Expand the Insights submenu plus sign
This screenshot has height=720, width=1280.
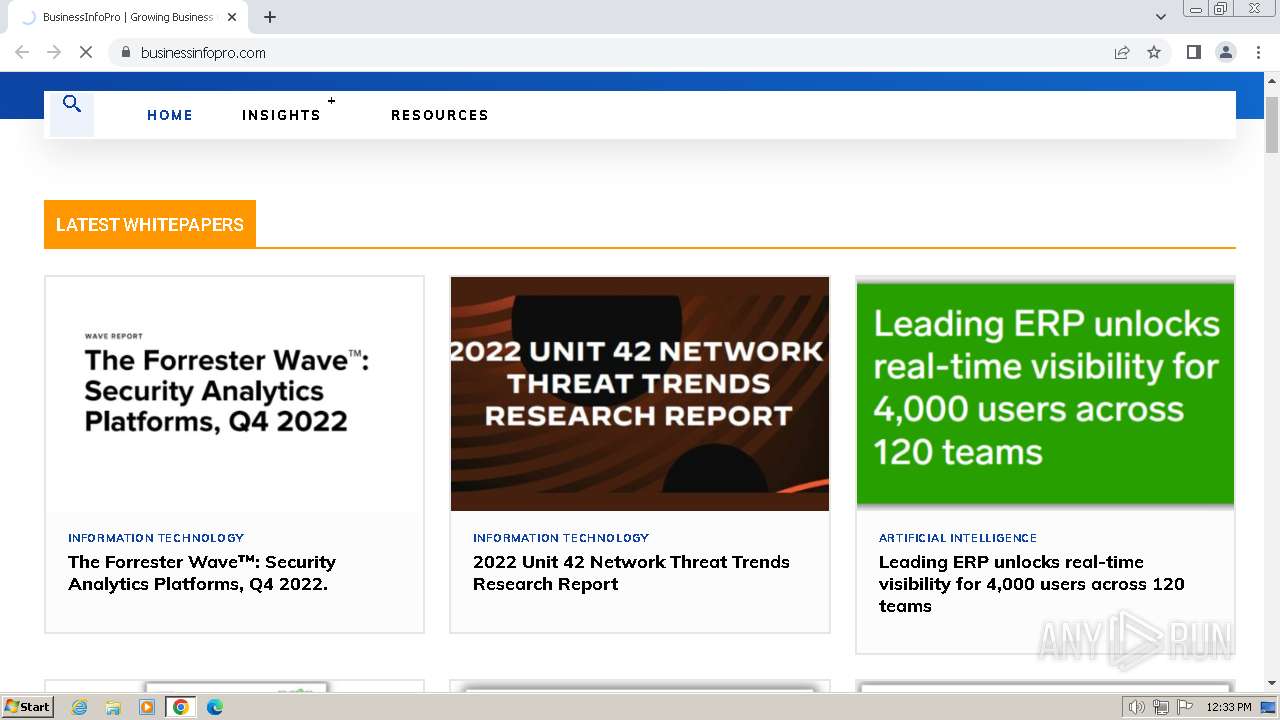pos(331,101)
